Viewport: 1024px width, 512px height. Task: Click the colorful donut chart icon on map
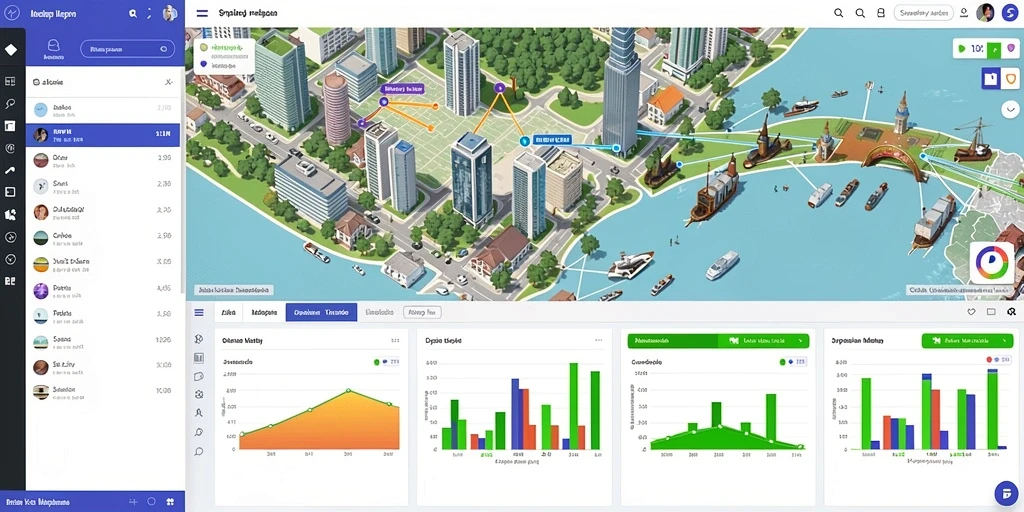992,263
